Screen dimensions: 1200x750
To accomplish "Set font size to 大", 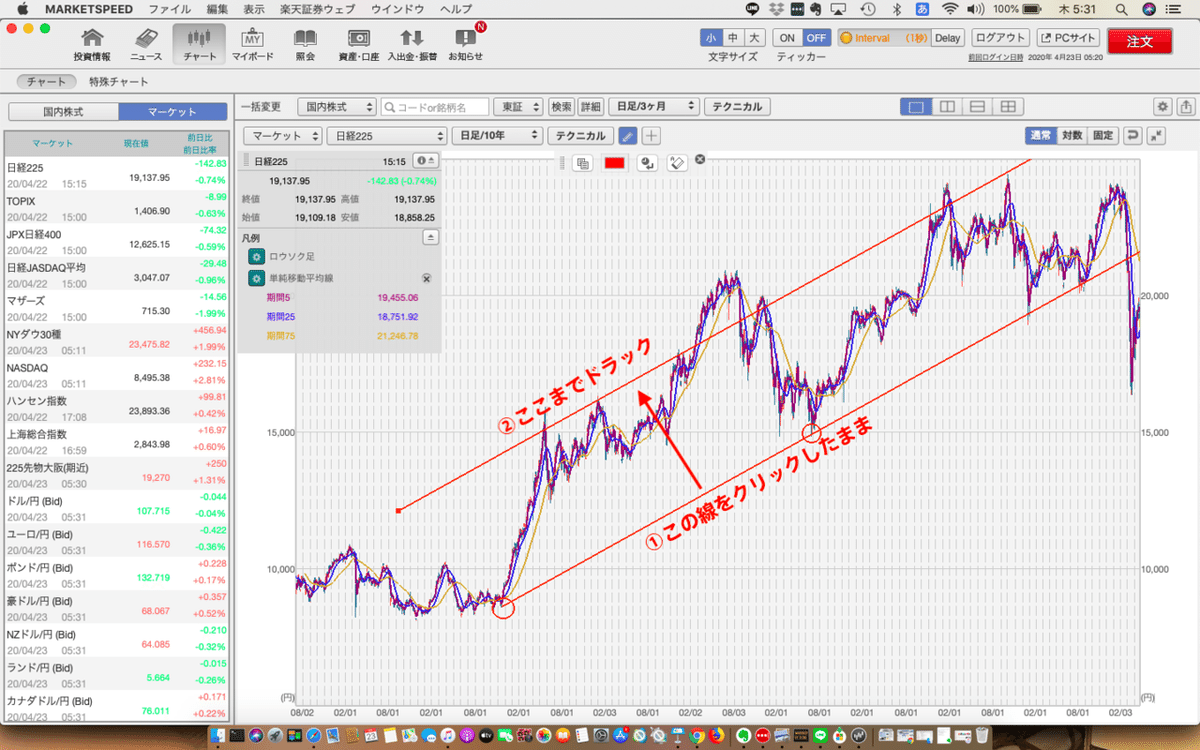I will (755, 38).
